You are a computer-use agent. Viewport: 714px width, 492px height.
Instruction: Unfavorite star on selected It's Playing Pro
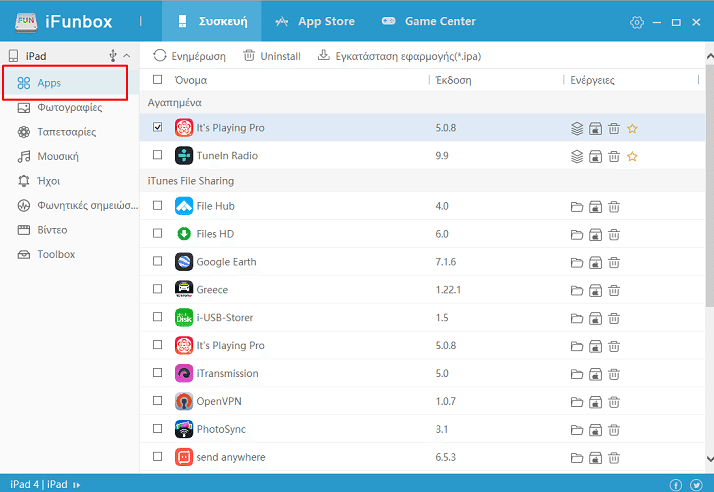[x=632, y=128]
